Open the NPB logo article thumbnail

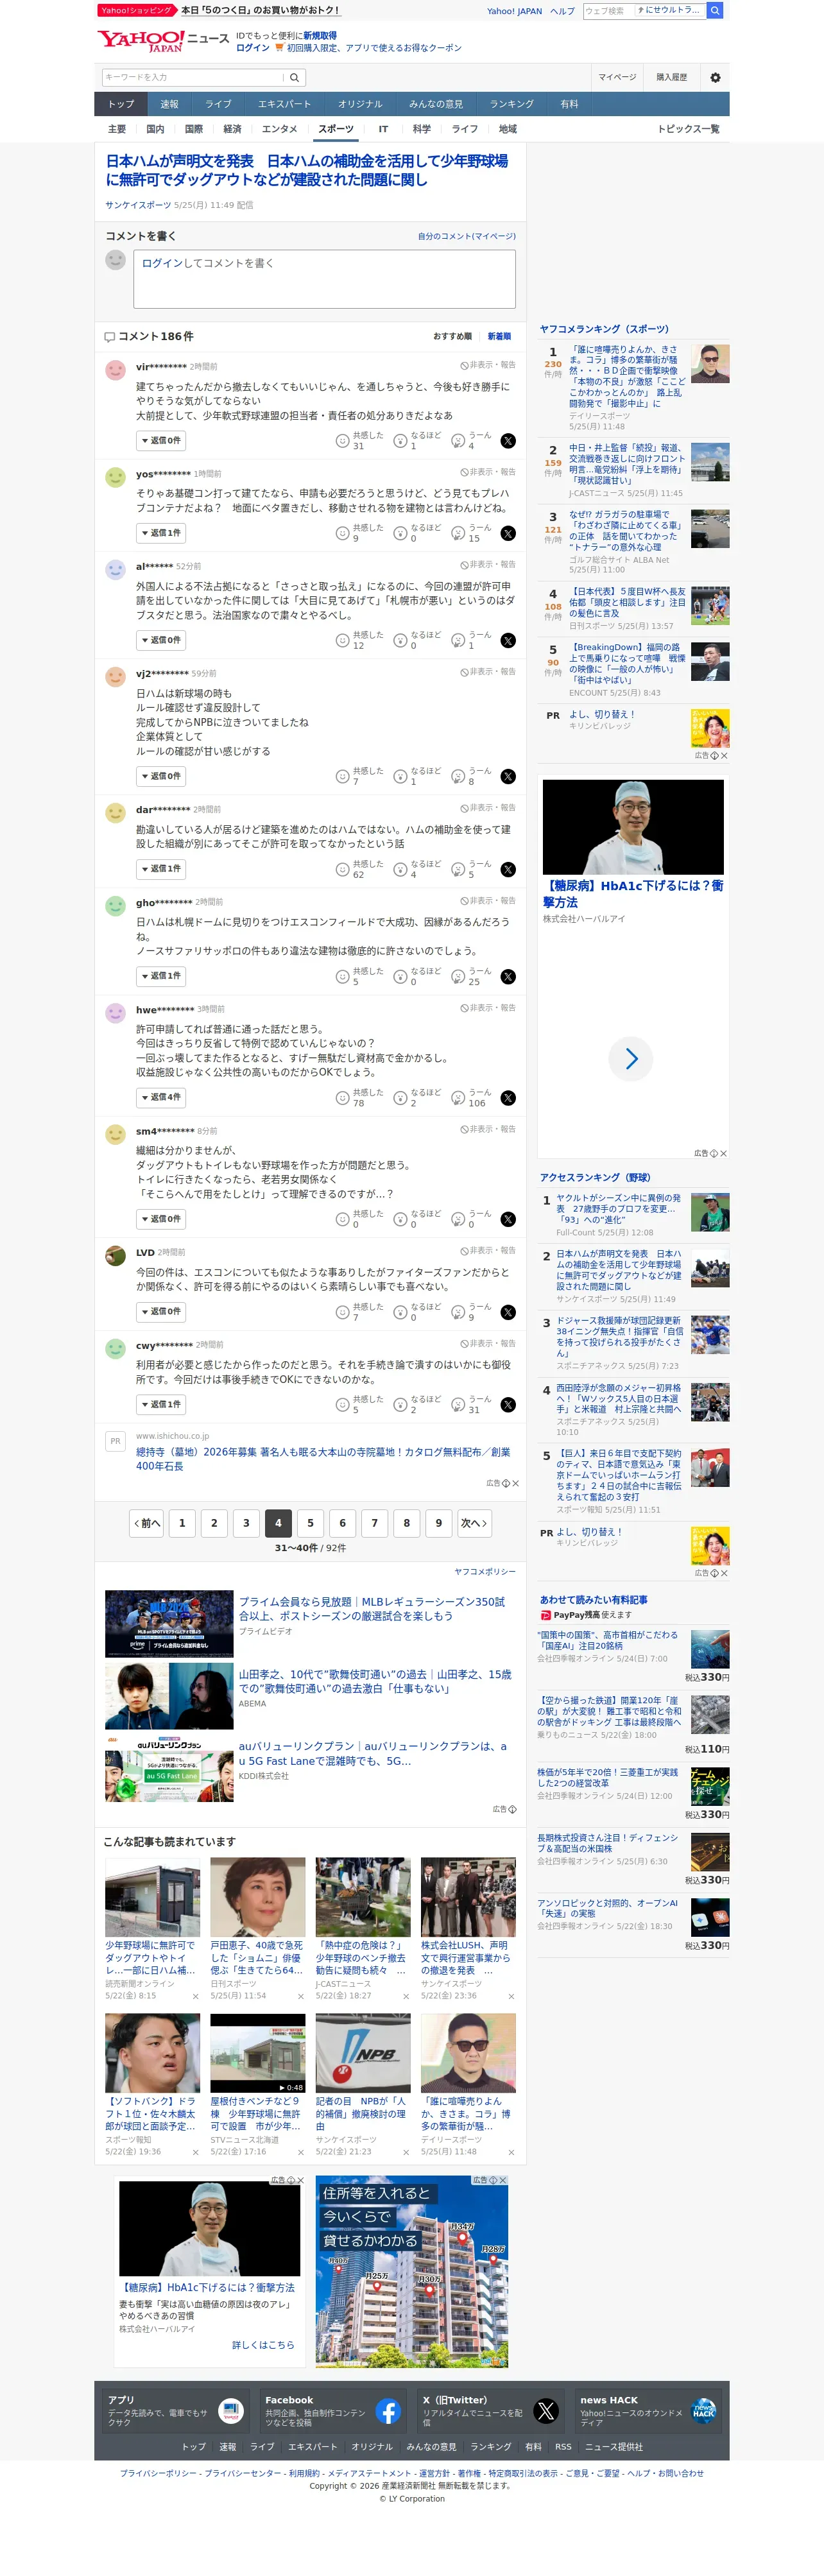click(x=363, y=2054)
